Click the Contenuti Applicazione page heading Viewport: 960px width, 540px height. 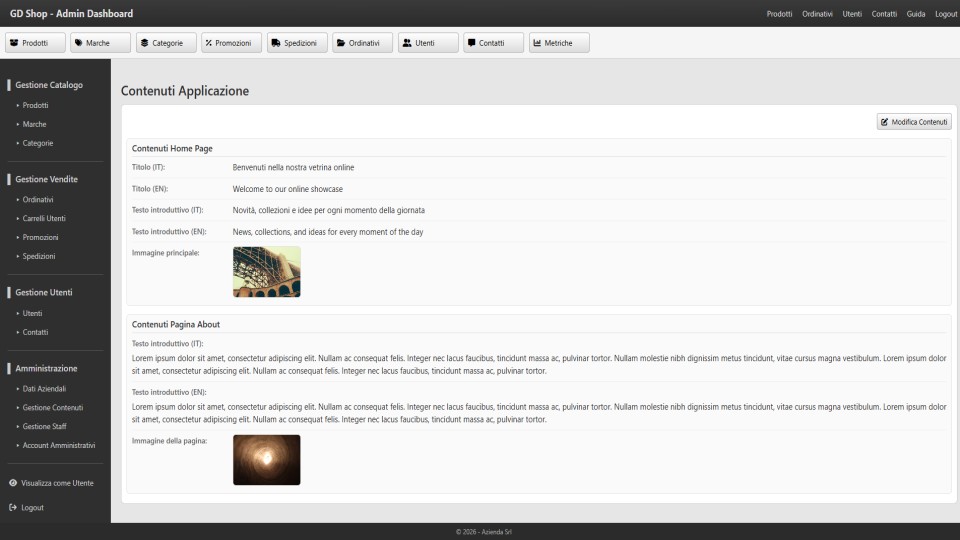(185, 91)
